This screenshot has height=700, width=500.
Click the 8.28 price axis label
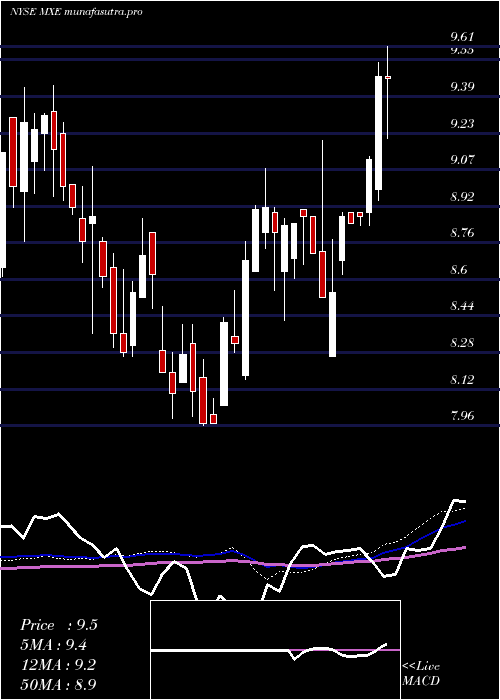pyautogui.click(x=462, y=343)
